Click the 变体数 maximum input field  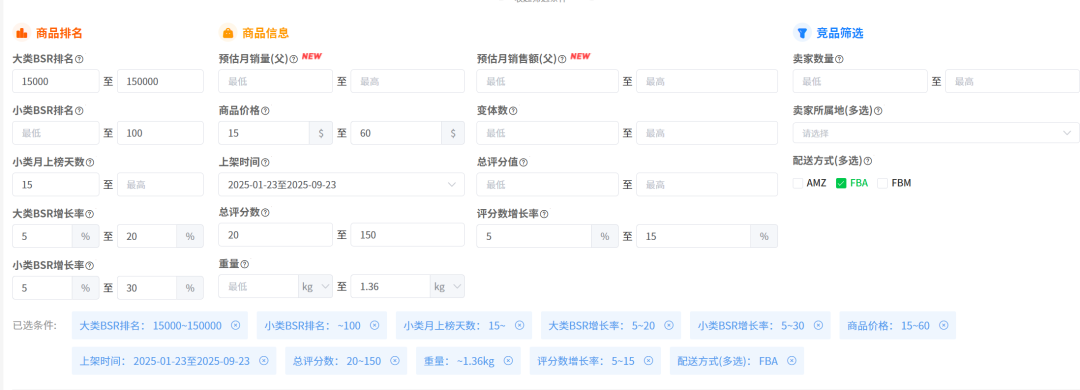[x=707, y=133]
